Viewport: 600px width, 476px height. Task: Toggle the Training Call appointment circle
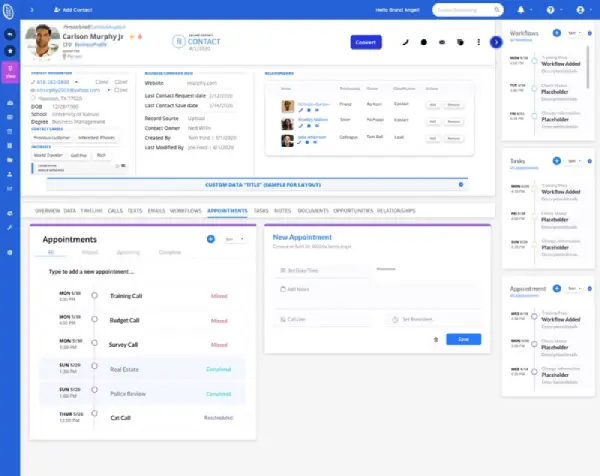pyautogui.click(x=95, y=295)
